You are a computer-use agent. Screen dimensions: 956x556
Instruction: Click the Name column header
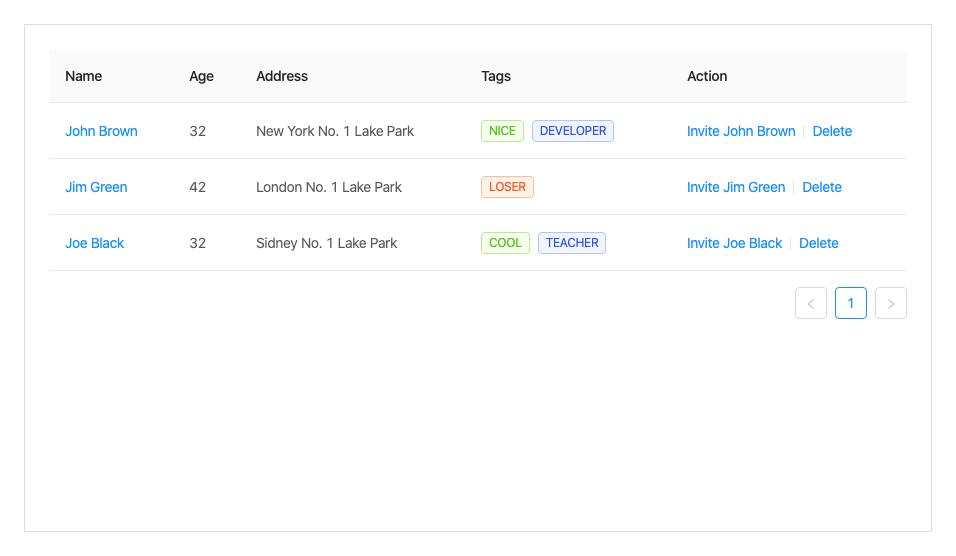point(84,76)
